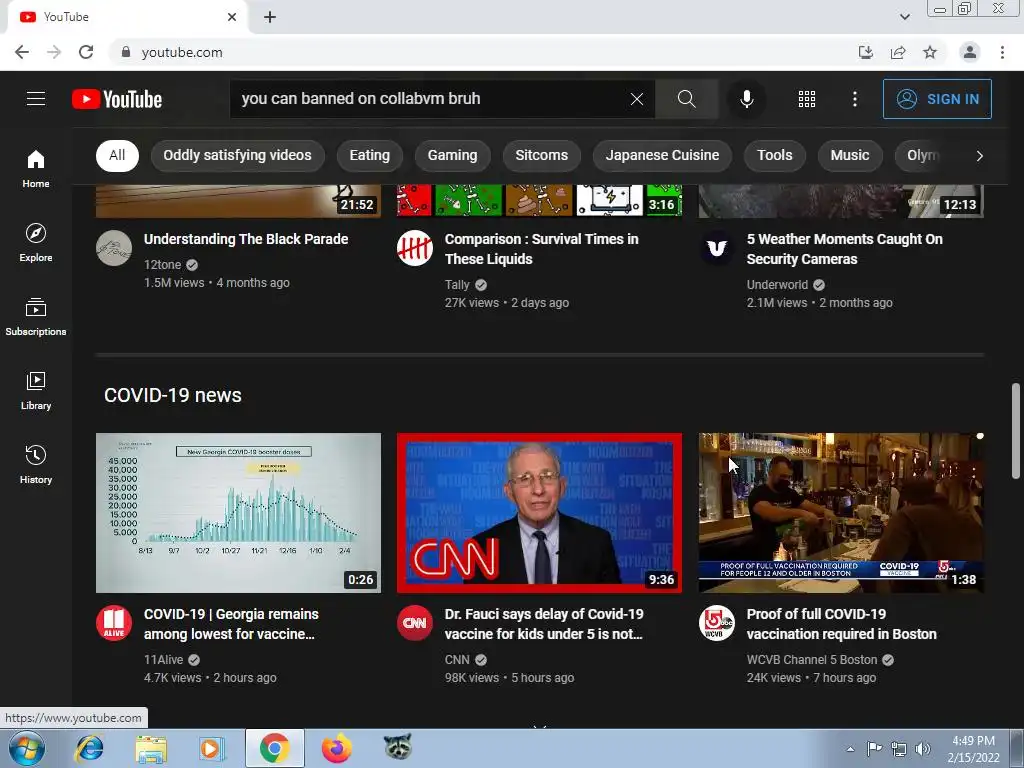Viewport: 1024px width, 768px height.
Task: Open the Underworld channel avatar
Action: (716, 248)
